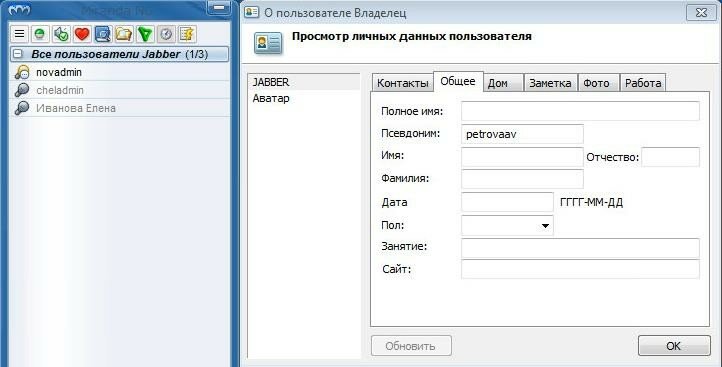Close the О пользователе Владелец dialog
Screen dimensions: 722x367
701,12
